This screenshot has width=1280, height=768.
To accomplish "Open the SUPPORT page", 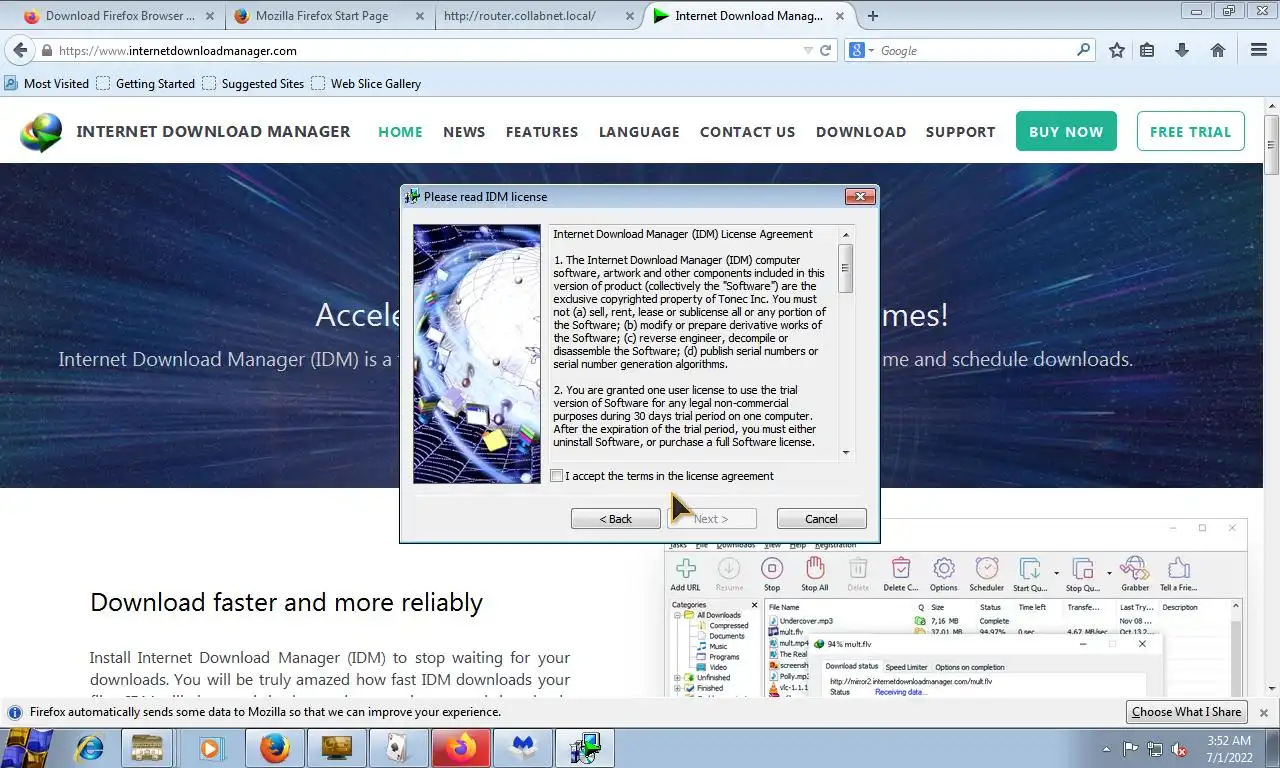I will (961, 132).
